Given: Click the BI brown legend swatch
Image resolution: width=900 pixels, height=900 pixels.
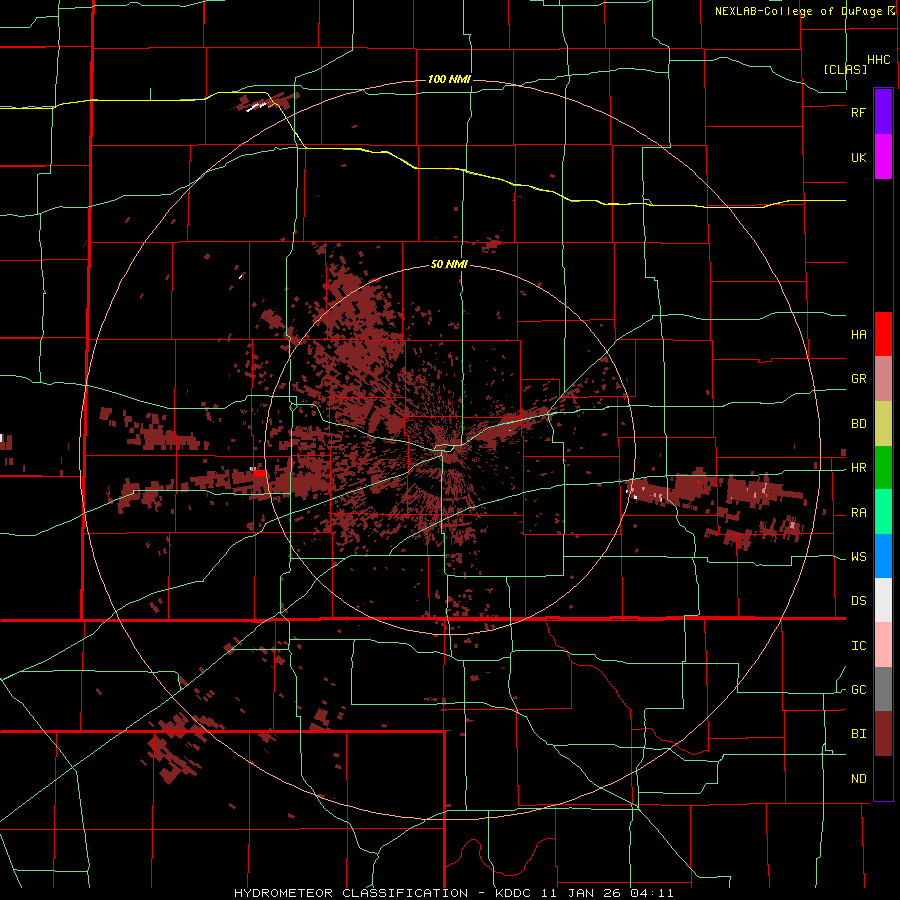Looking at the screenshot, I should (883, 734).
